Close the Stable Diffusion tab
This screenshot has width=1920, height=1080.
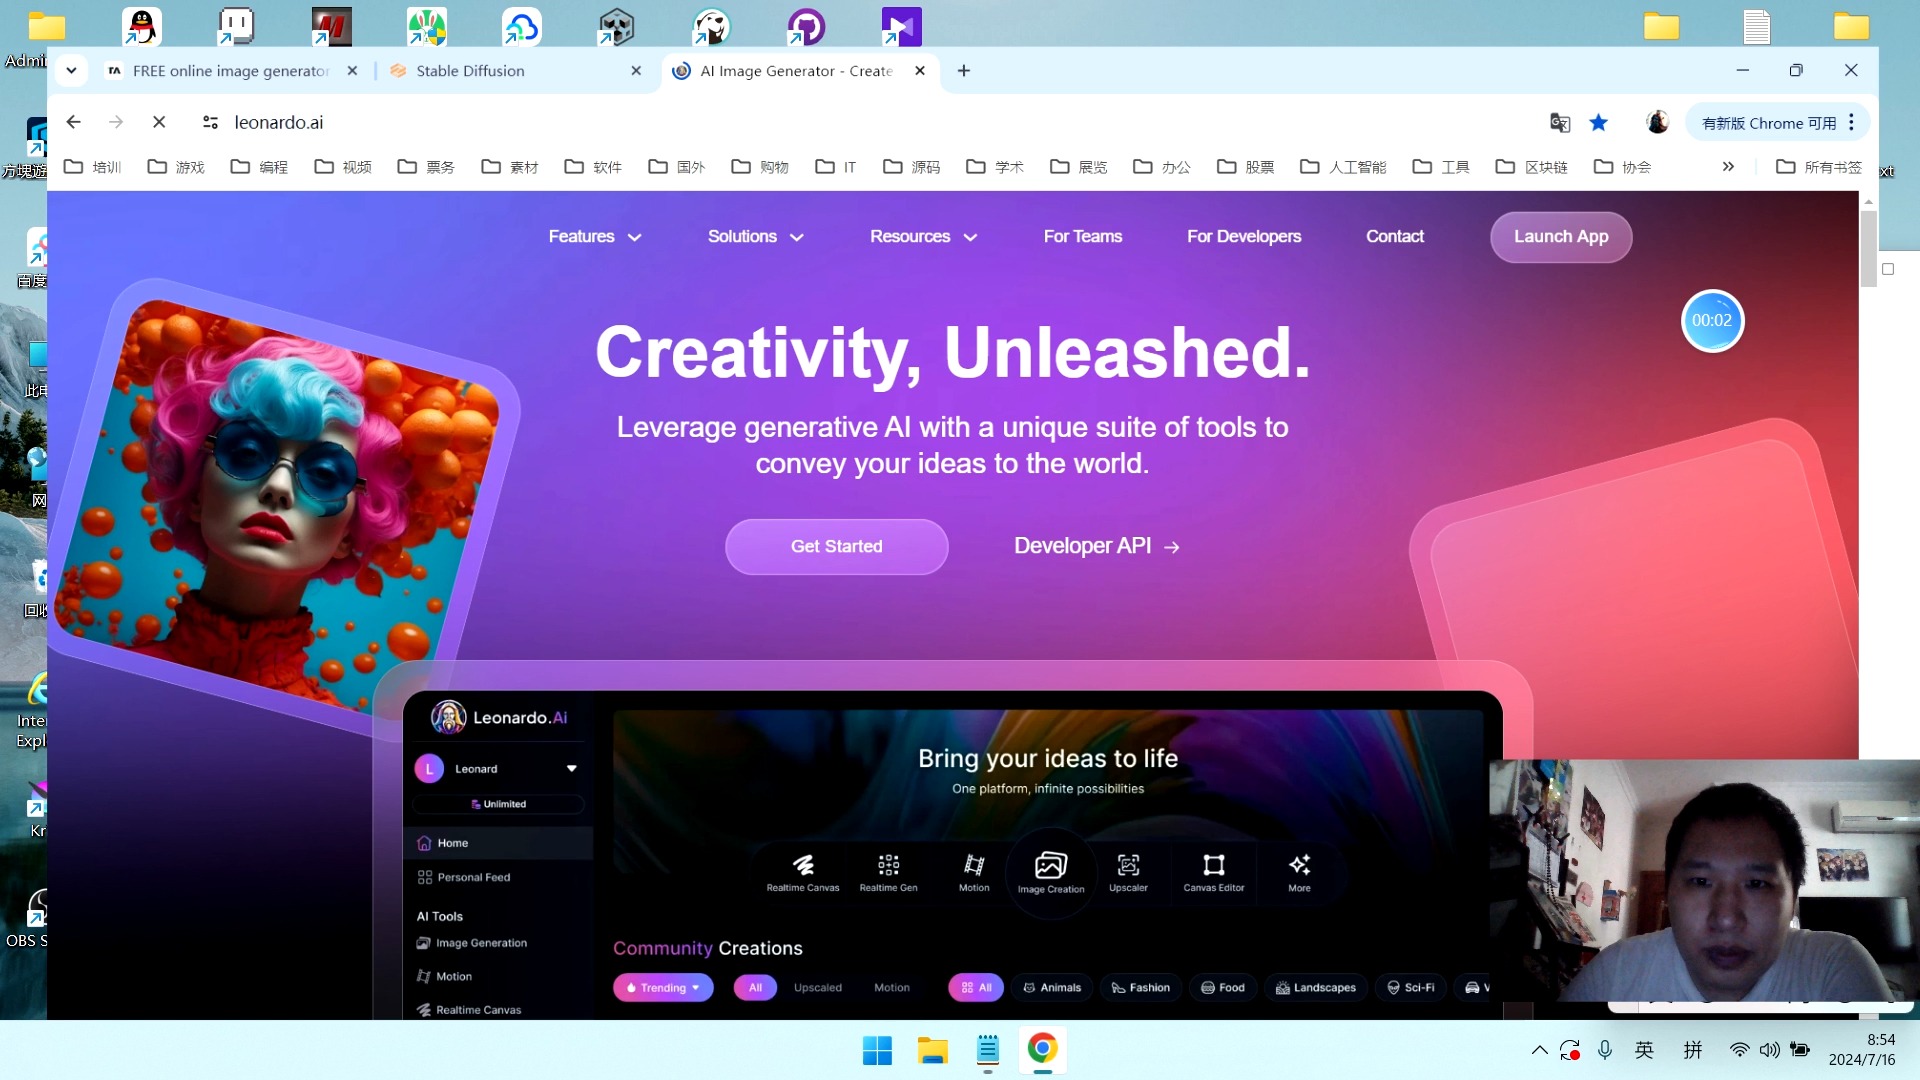pos(636,71)
